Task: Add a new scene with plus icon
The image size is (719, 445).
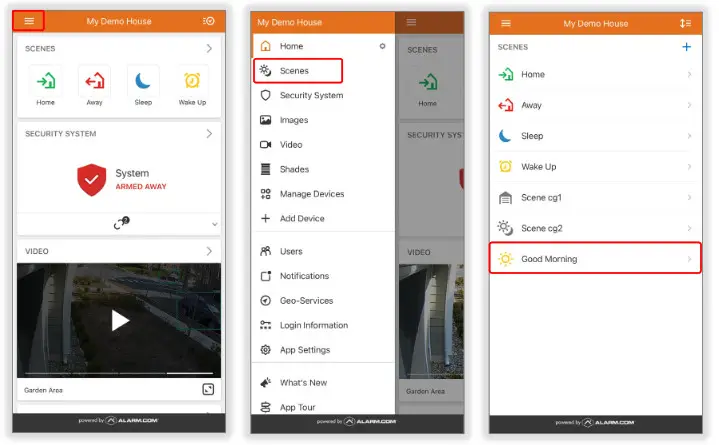Action: point(686,47)
